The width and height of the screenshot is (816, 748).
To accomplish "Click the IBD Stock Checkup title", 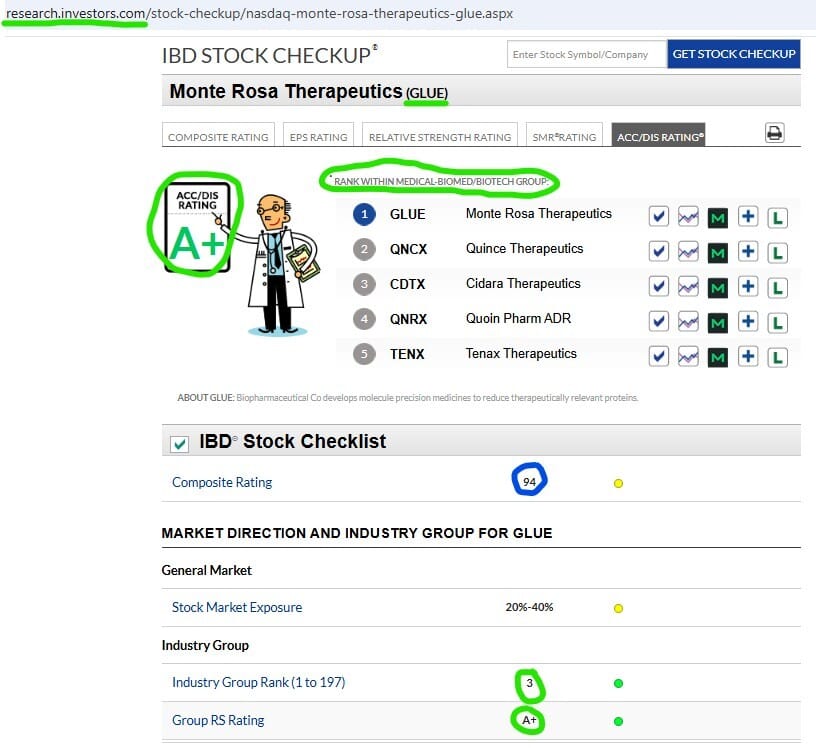I will [x=270, y=55].
